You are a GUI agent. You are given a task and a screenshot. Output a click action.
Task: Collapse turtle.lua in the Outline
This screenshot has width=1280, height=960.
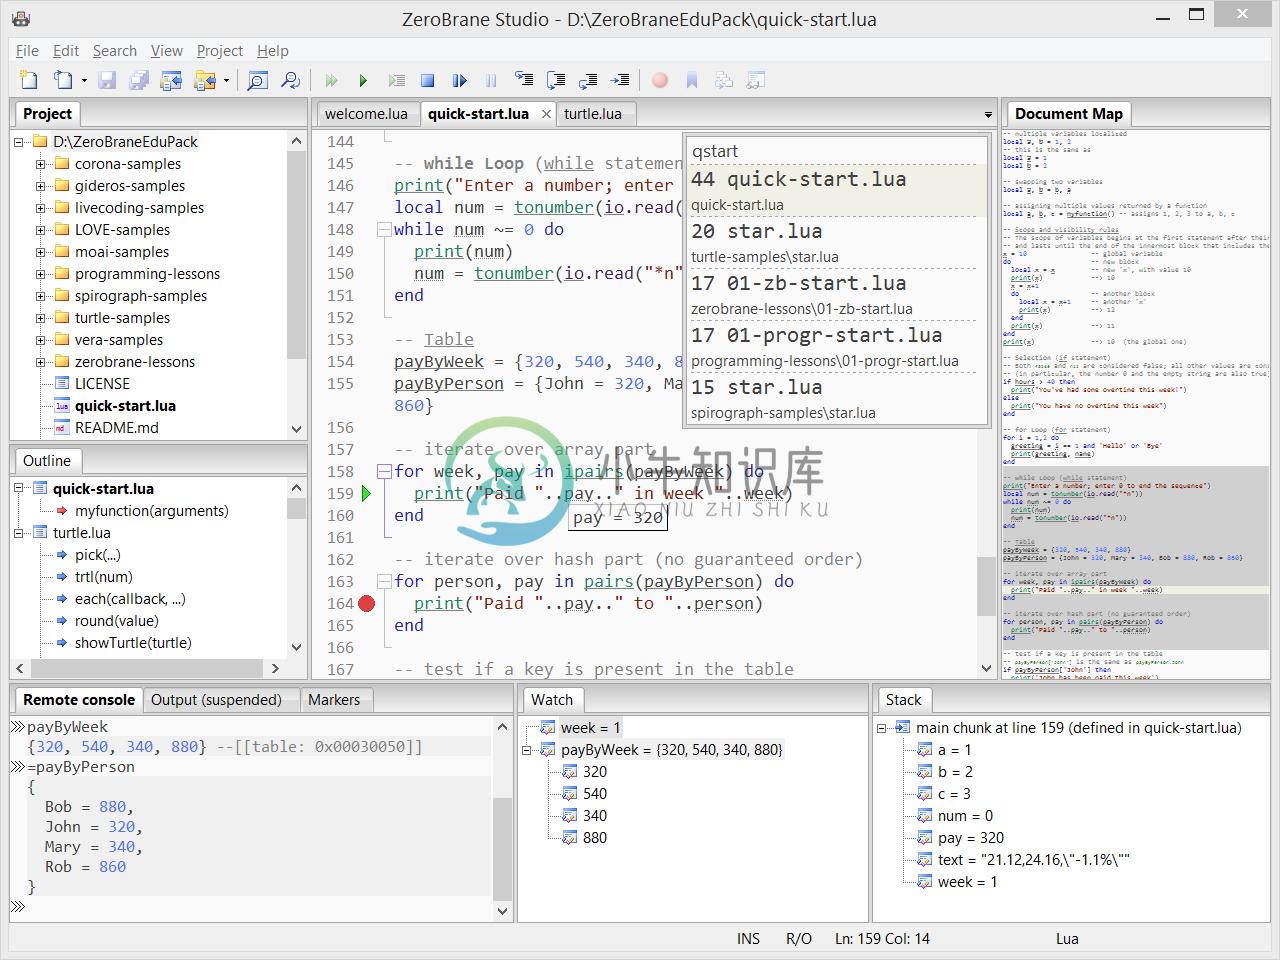(x=19, y=533)
